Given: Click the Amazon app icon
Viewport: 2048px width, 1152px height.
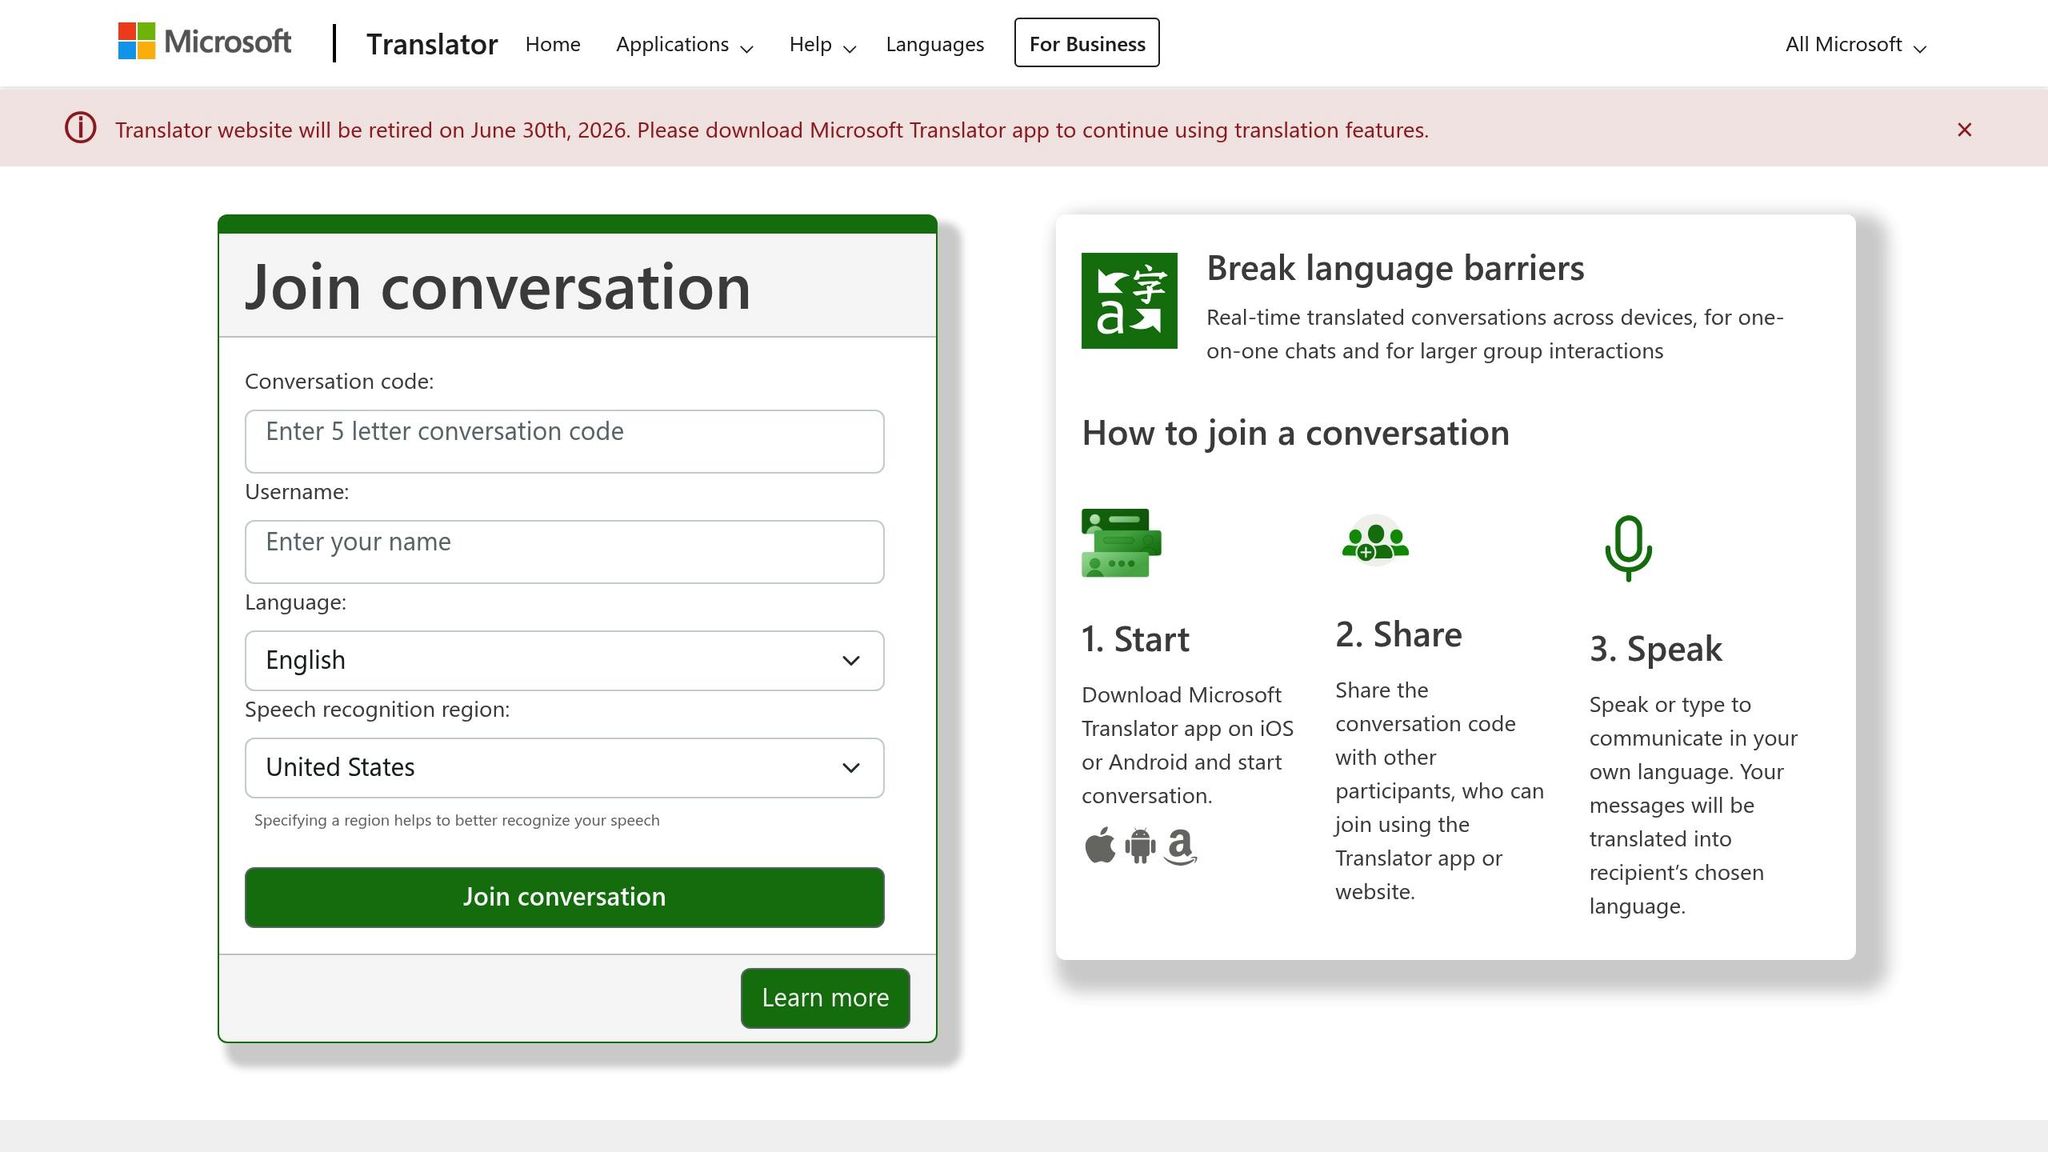Looking at the screenshot, I should coord(1181,848).
